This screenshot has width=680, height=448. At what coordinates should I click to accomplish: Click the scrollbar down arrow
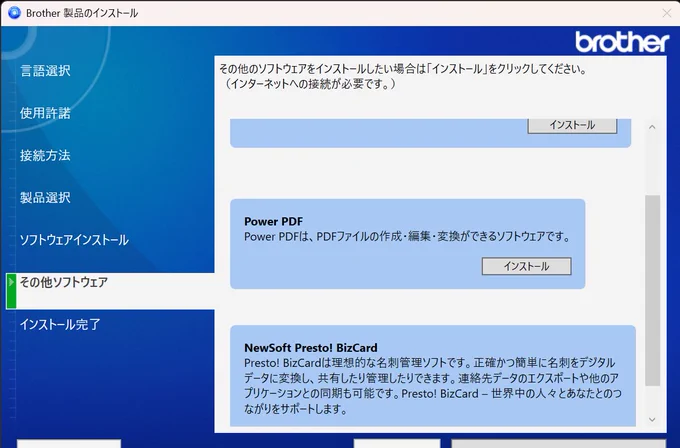tap(652, 419)
